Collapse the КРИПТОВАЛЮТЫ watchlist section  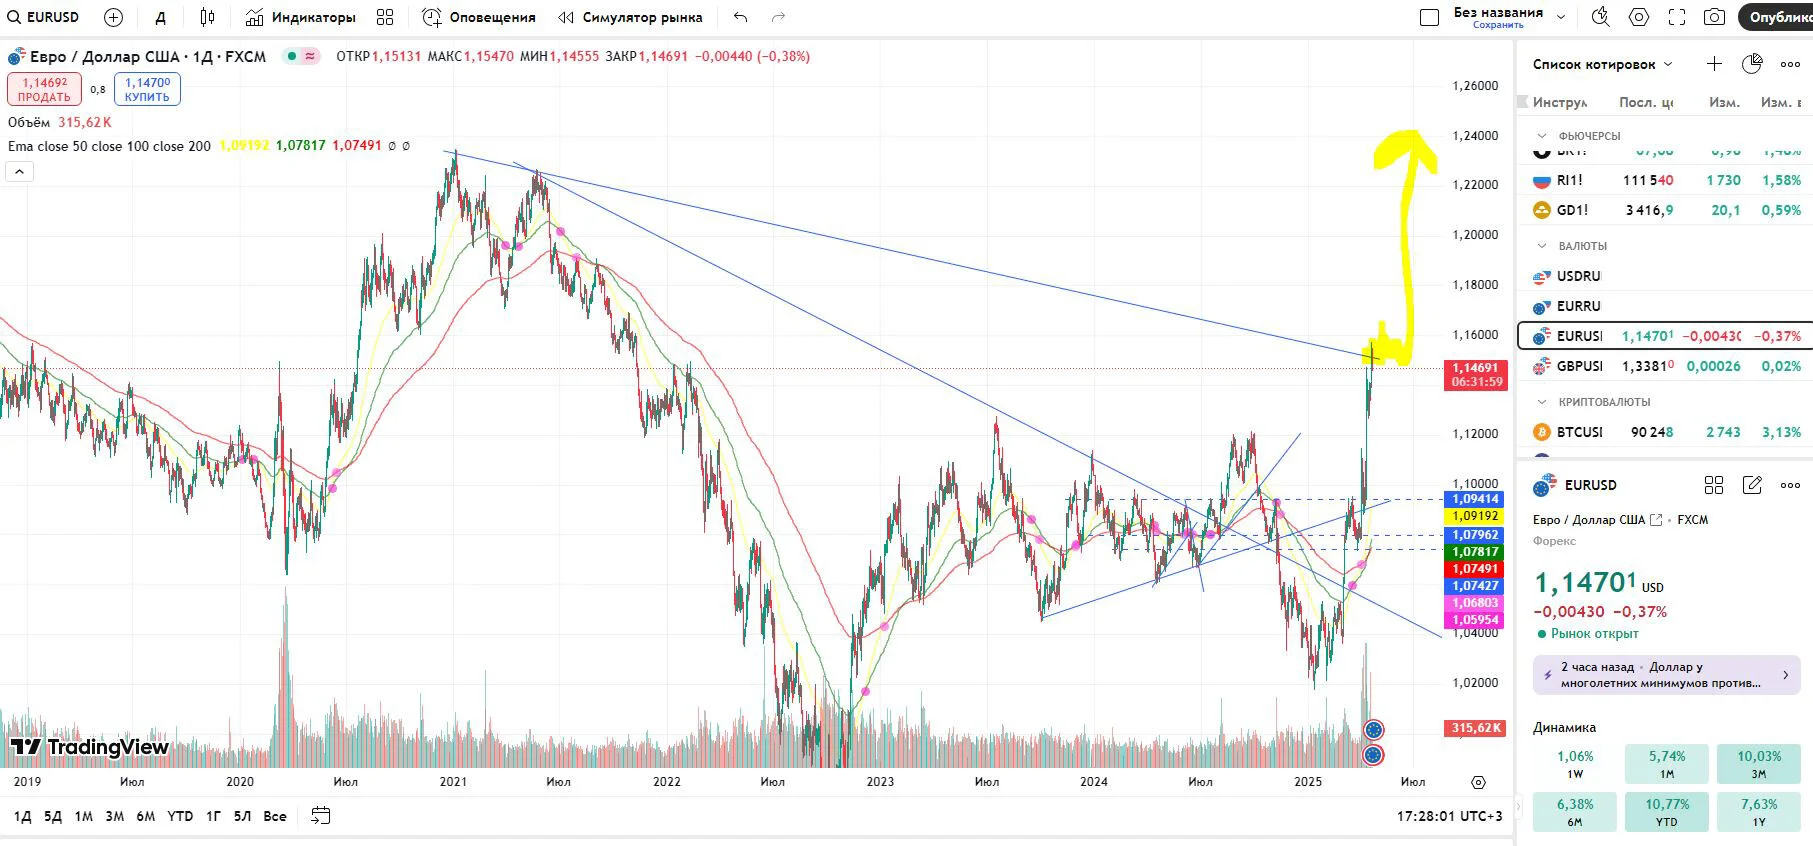pyautogui.click(x=1542, y=401)
